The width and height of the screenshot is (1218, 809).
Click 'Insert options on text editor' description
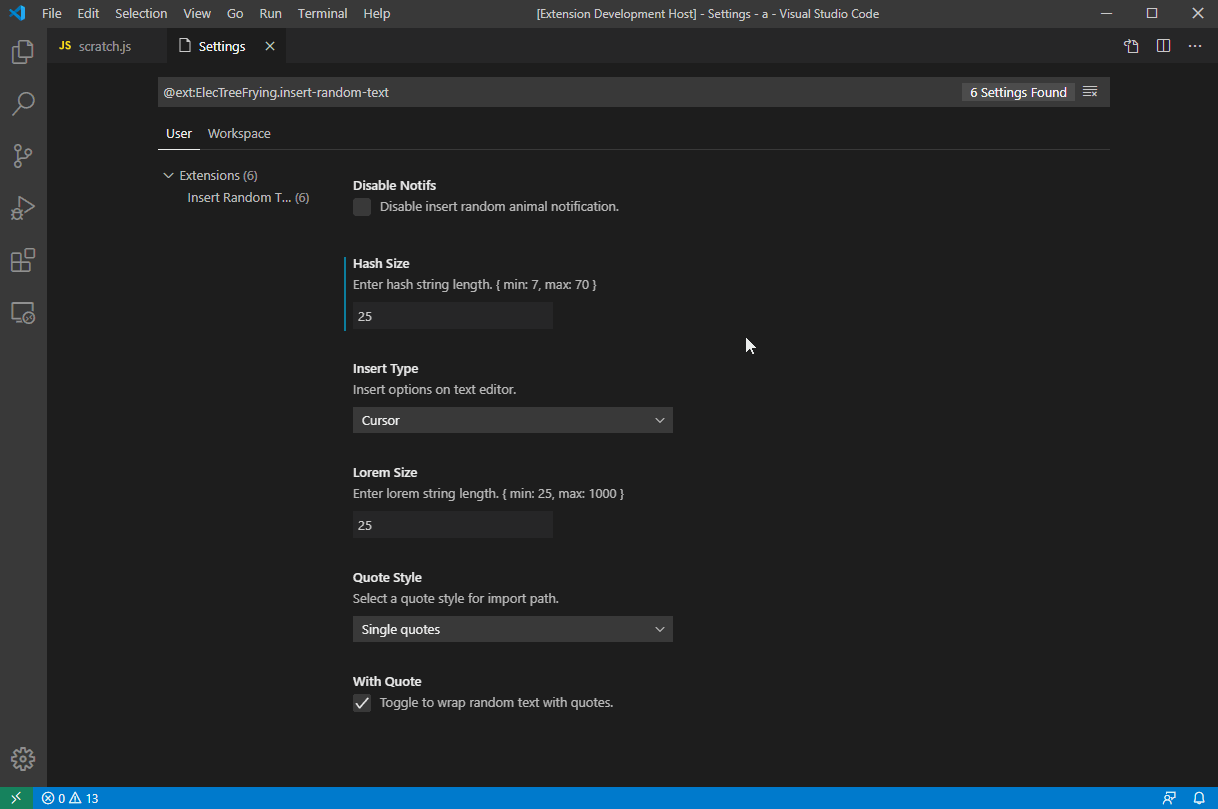click(x=434, y=390)
